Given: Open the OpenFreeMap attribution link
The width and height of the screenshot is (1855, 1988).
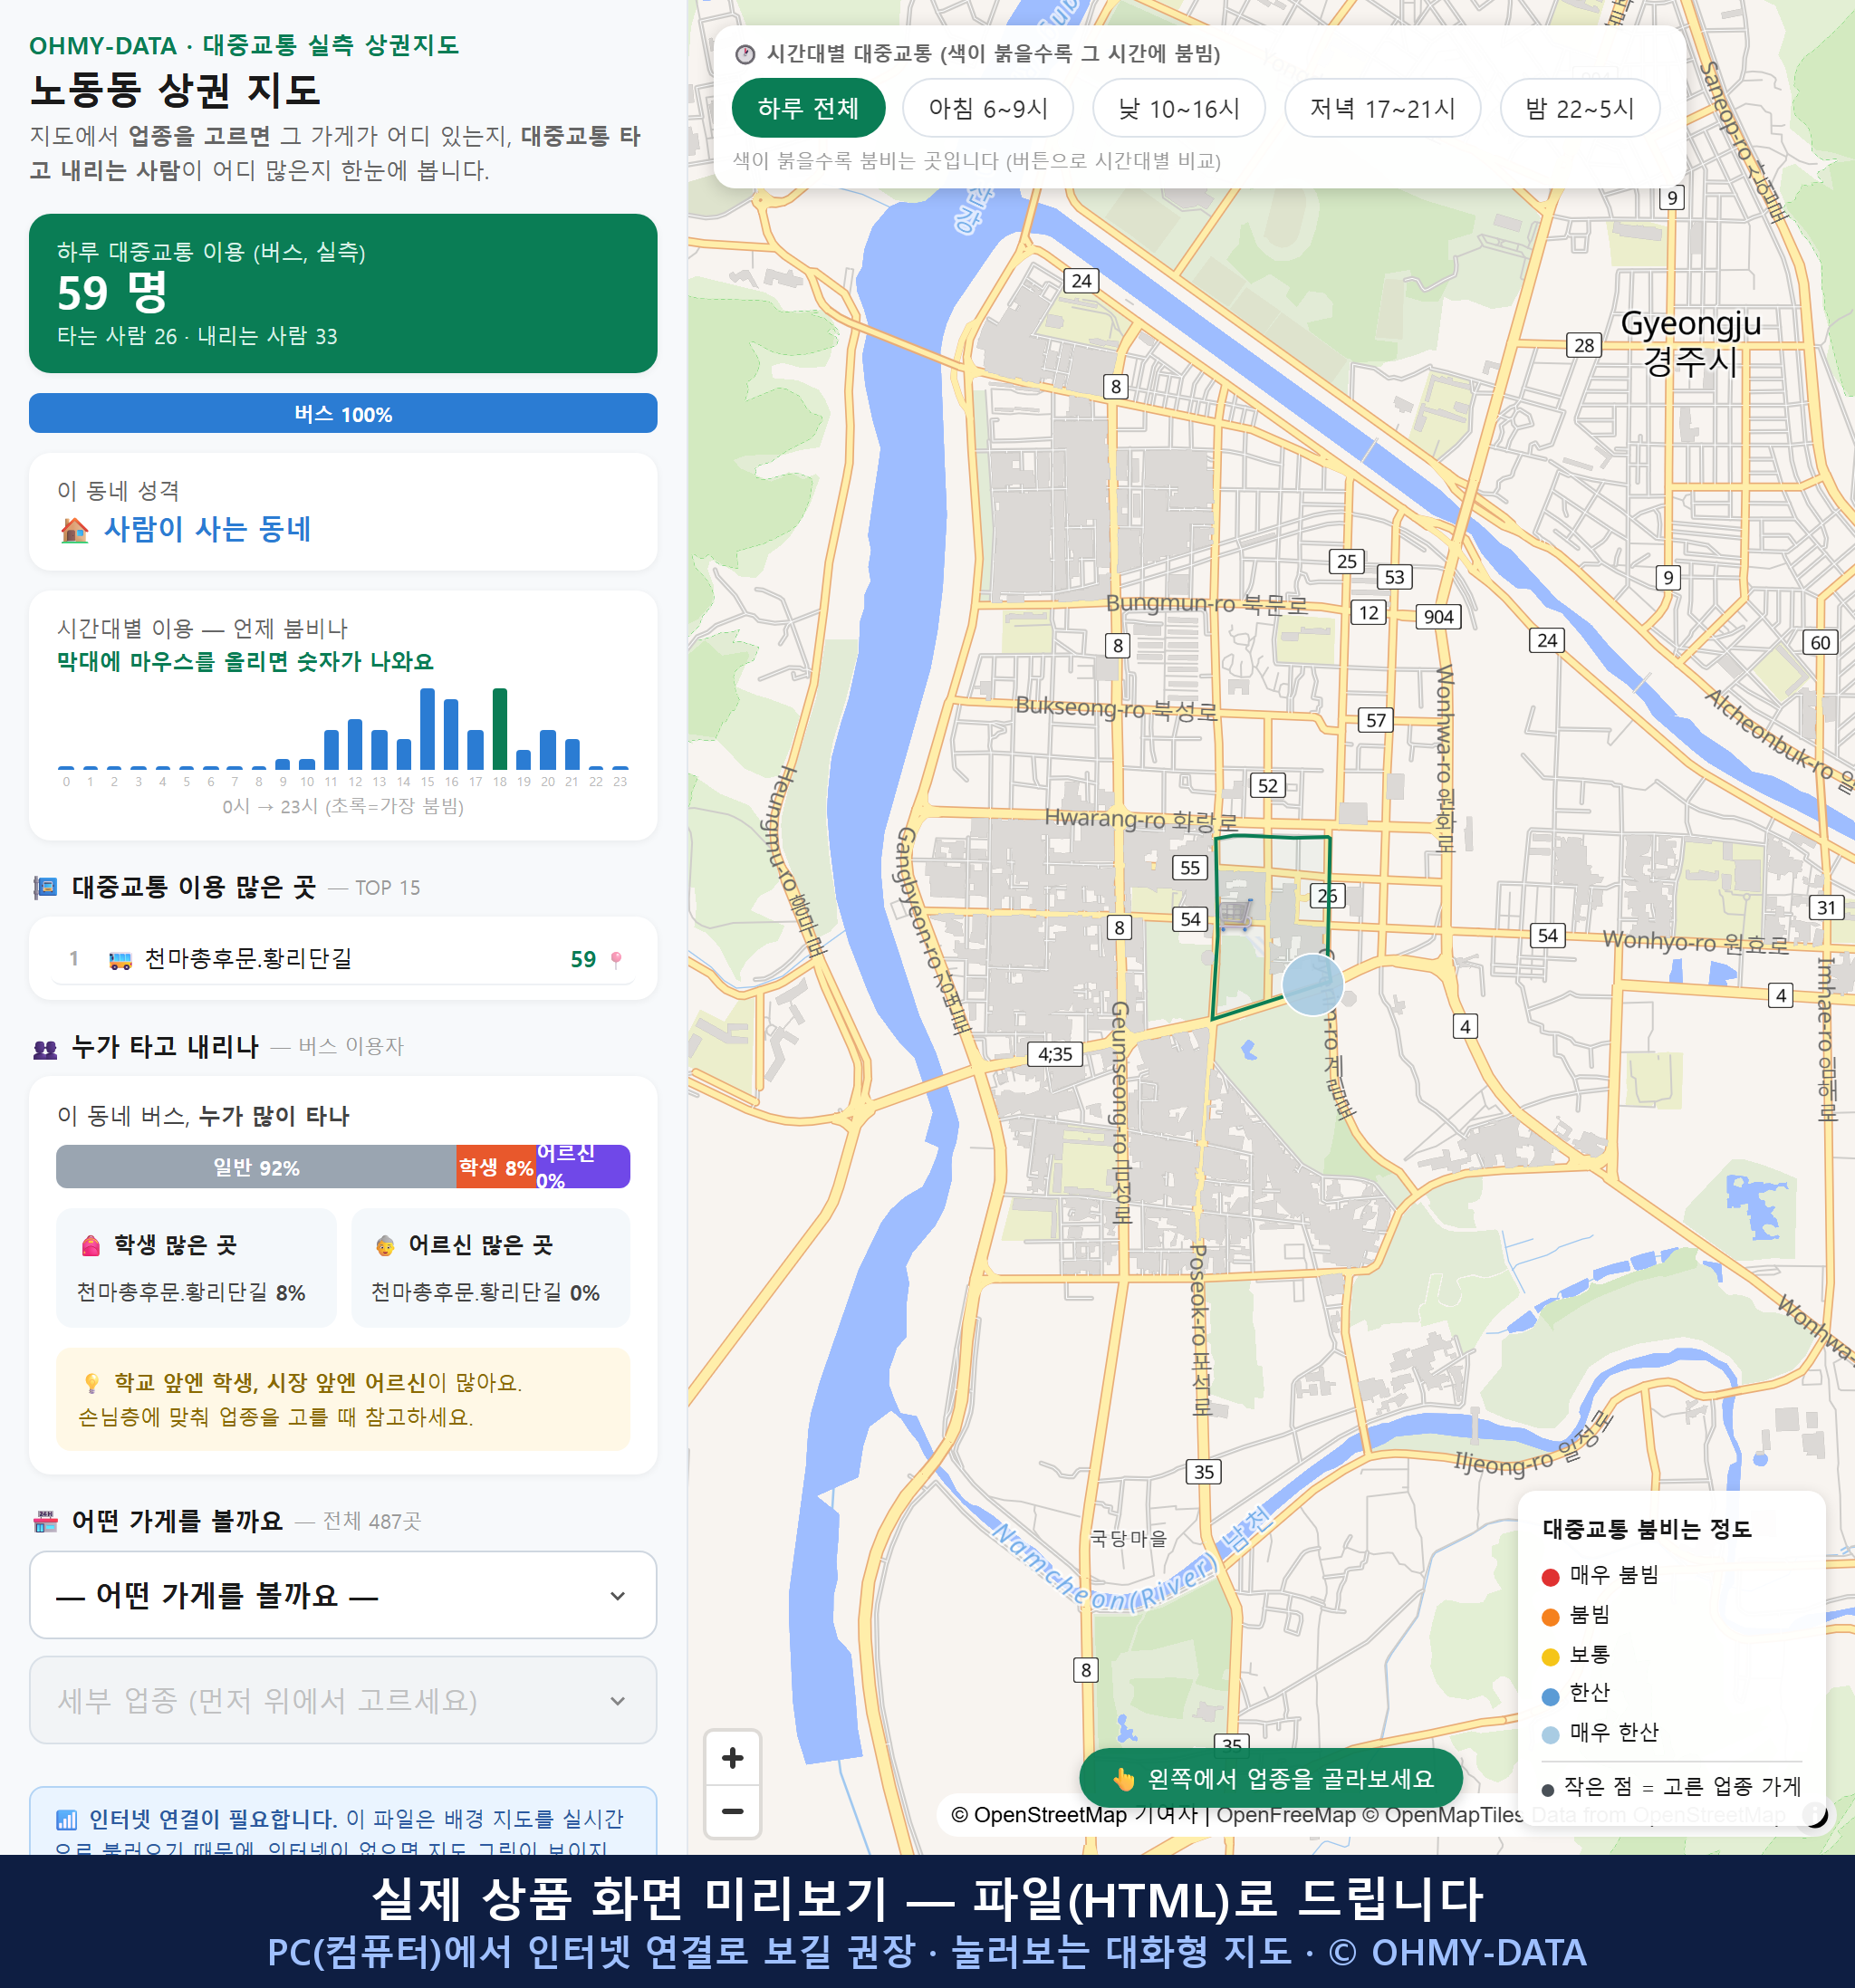Looking at the screenshot, I should tap(1286, 1815).
